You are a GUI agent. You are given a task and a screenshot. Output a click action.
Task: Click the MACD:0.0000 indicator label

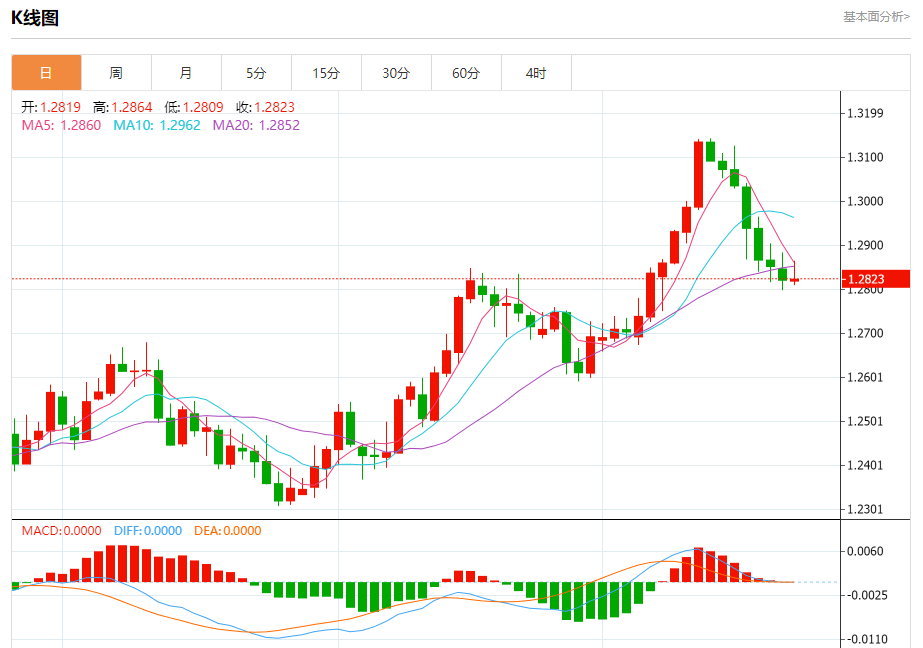(x=61, y=531)
